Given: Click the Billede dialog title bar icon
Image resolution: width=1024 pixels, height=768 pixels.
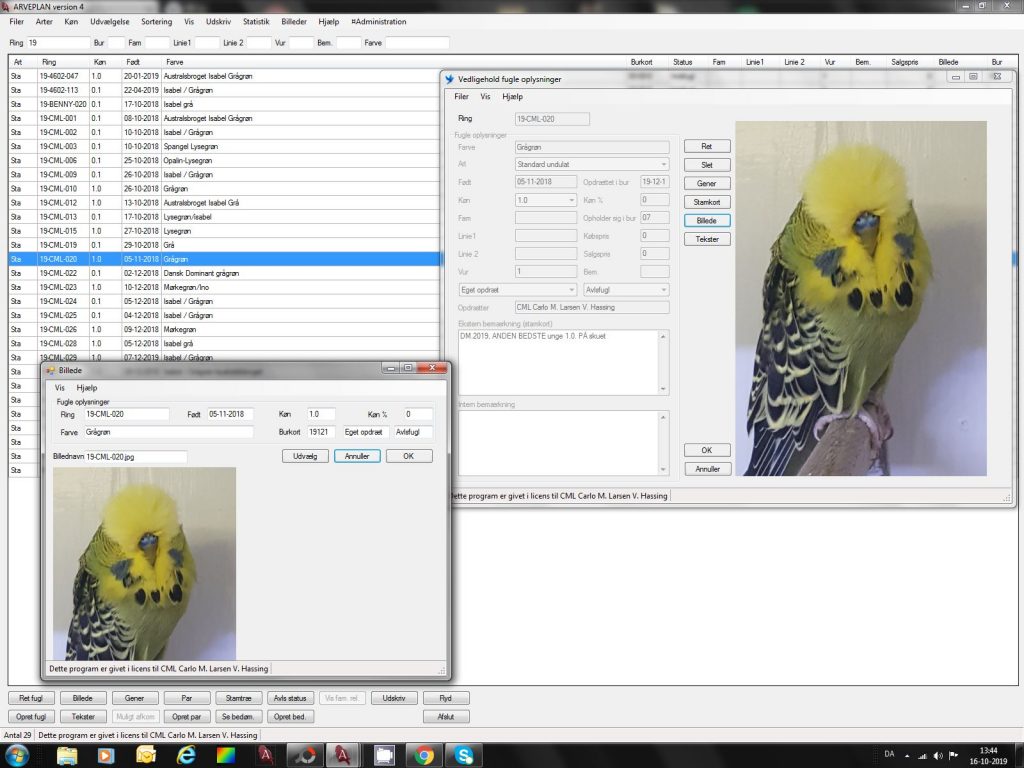Looking at the screenshot, I should (x=50, y=370).
